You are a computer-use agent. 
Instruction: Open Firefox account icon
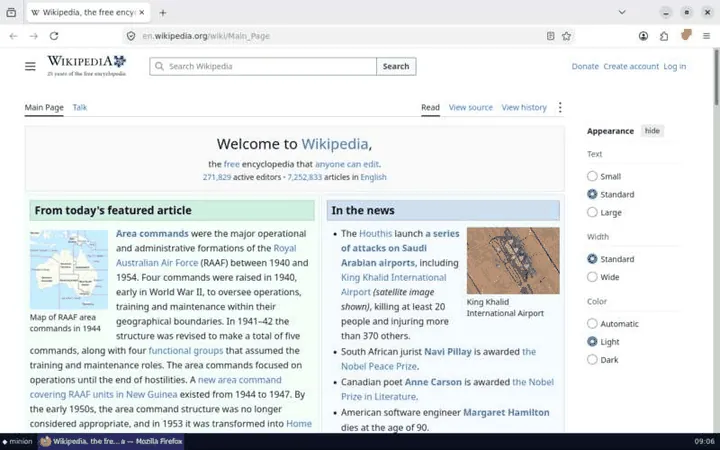[643, 36]
